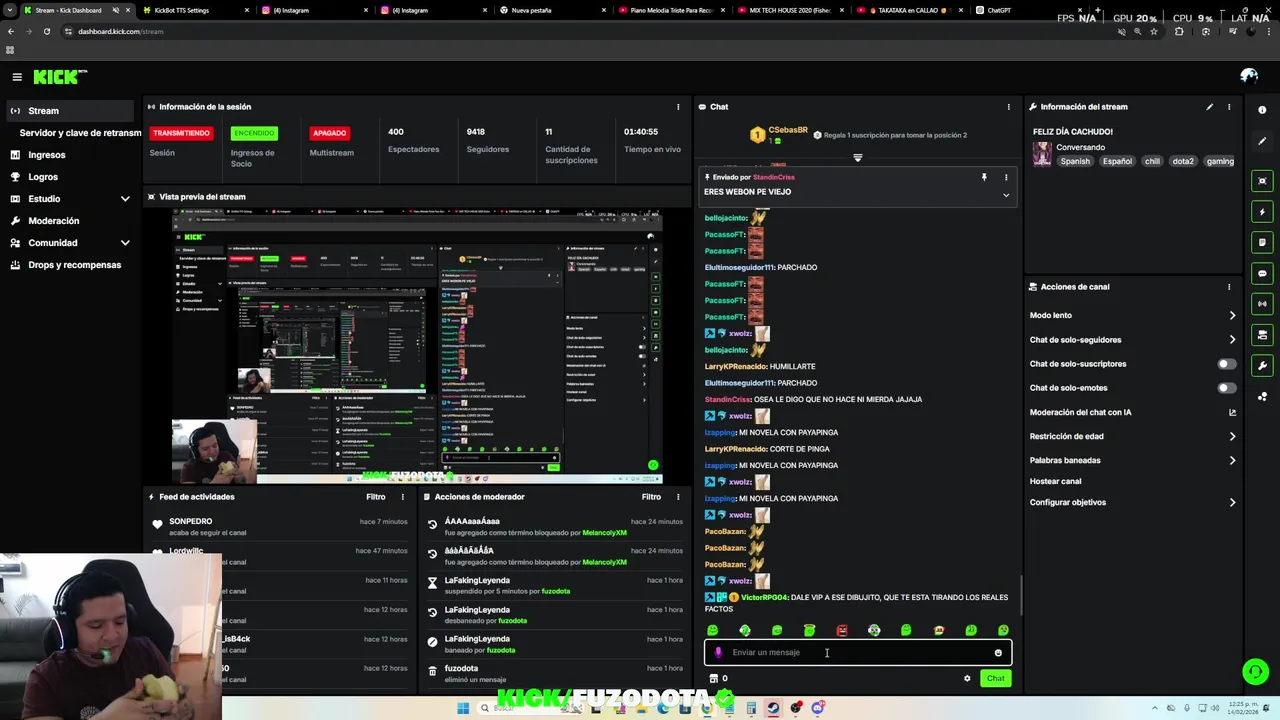Open Palabras baneadas submenu

1232,460
